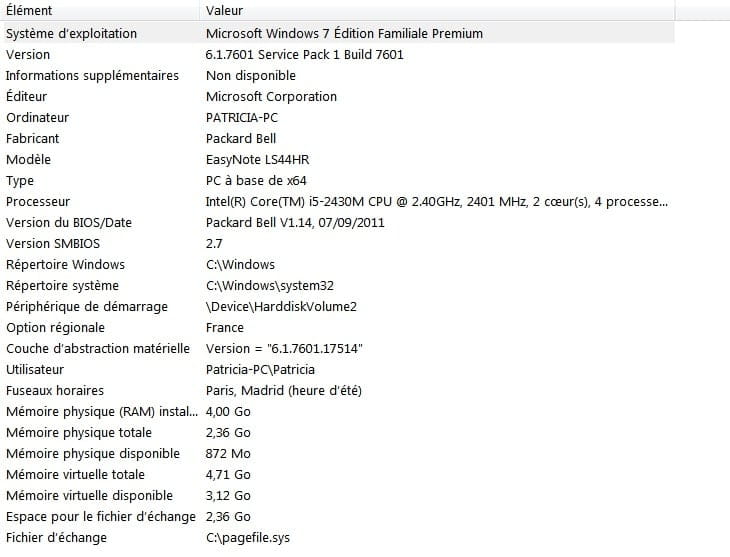Select the Fuseaux horaires row
Image resolution: width=730 pixels, height=557 pixels.
click(x=338, y=390)
